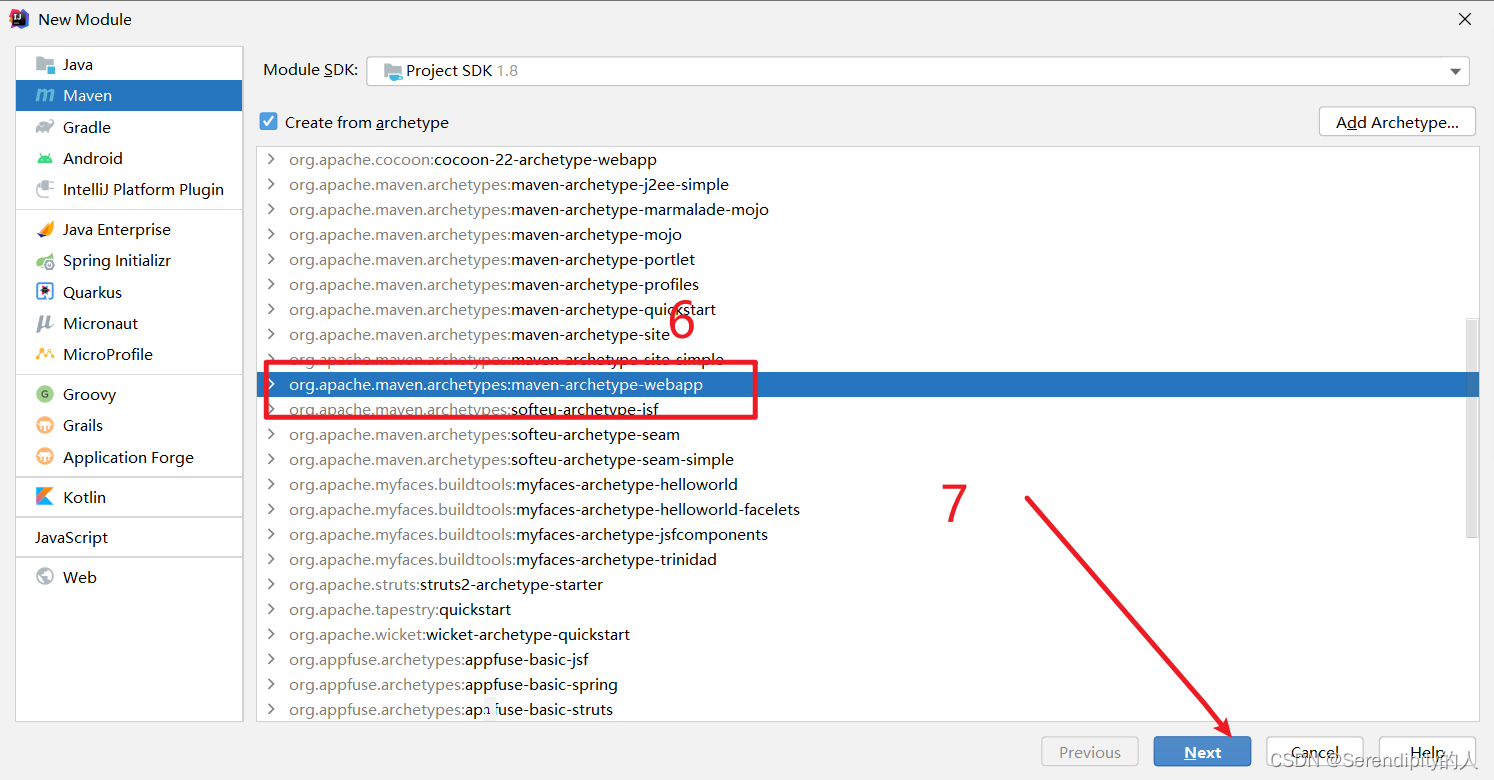1494x780 pixels.
Task: Open Help for this dialog
Action: tap(1427, 752)
